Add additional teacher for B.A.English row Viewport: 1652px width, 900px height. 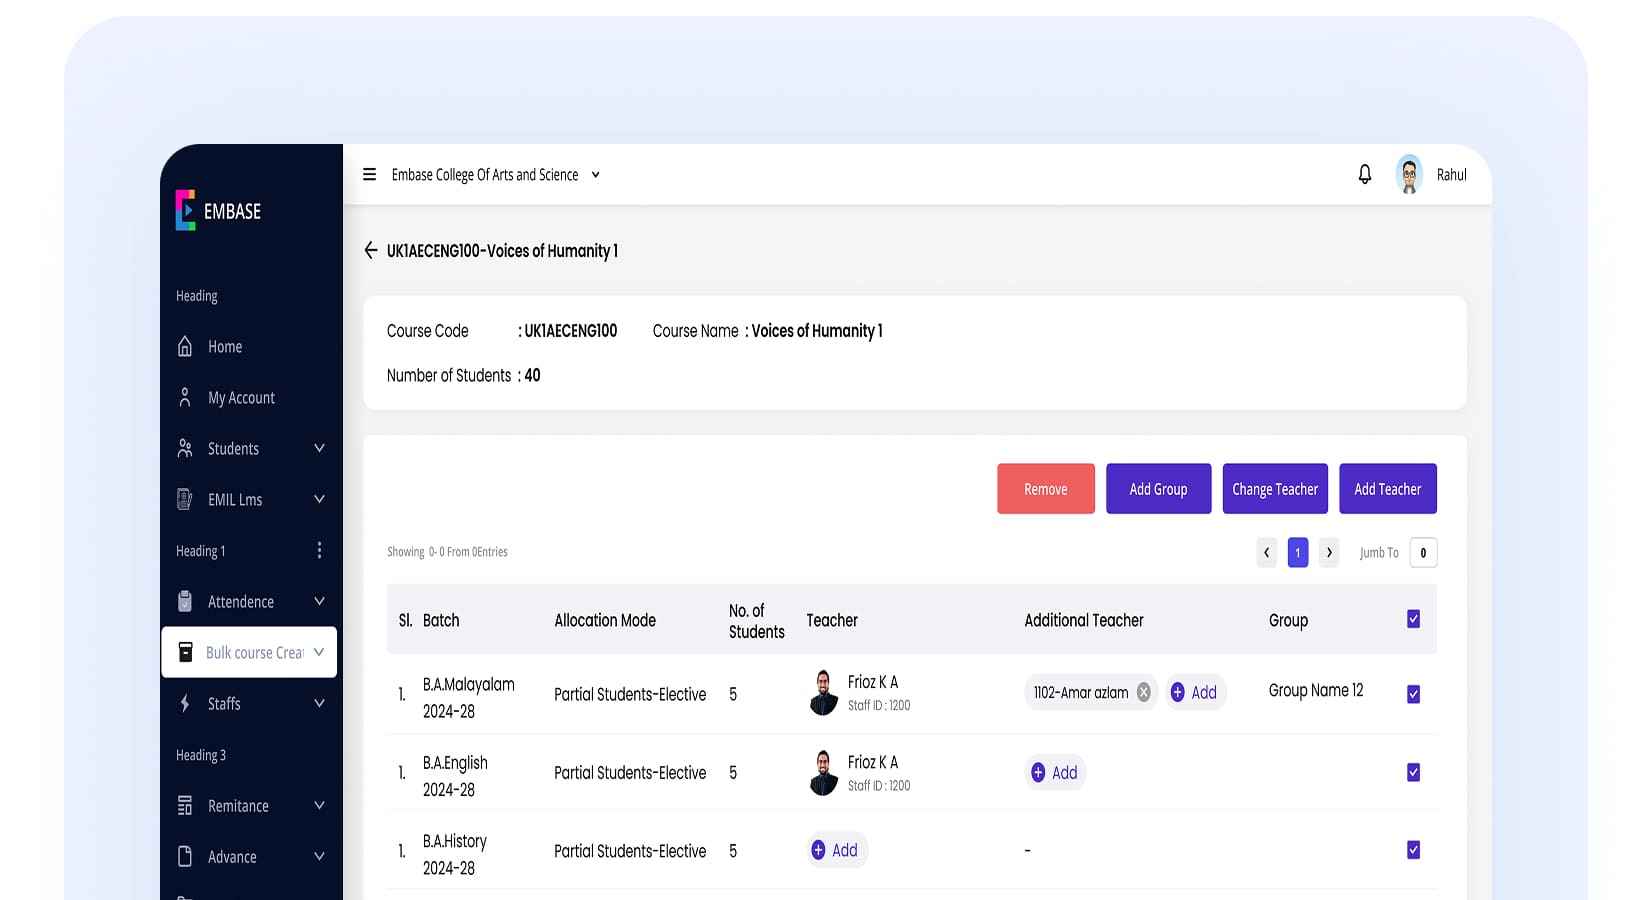(x=1055, y=772)
